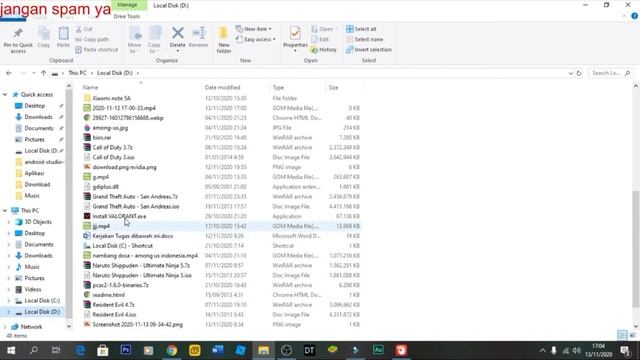Expand Local Disk (C:) in sidebar
This screenshot has height=360, width=640.
point(9,301)
